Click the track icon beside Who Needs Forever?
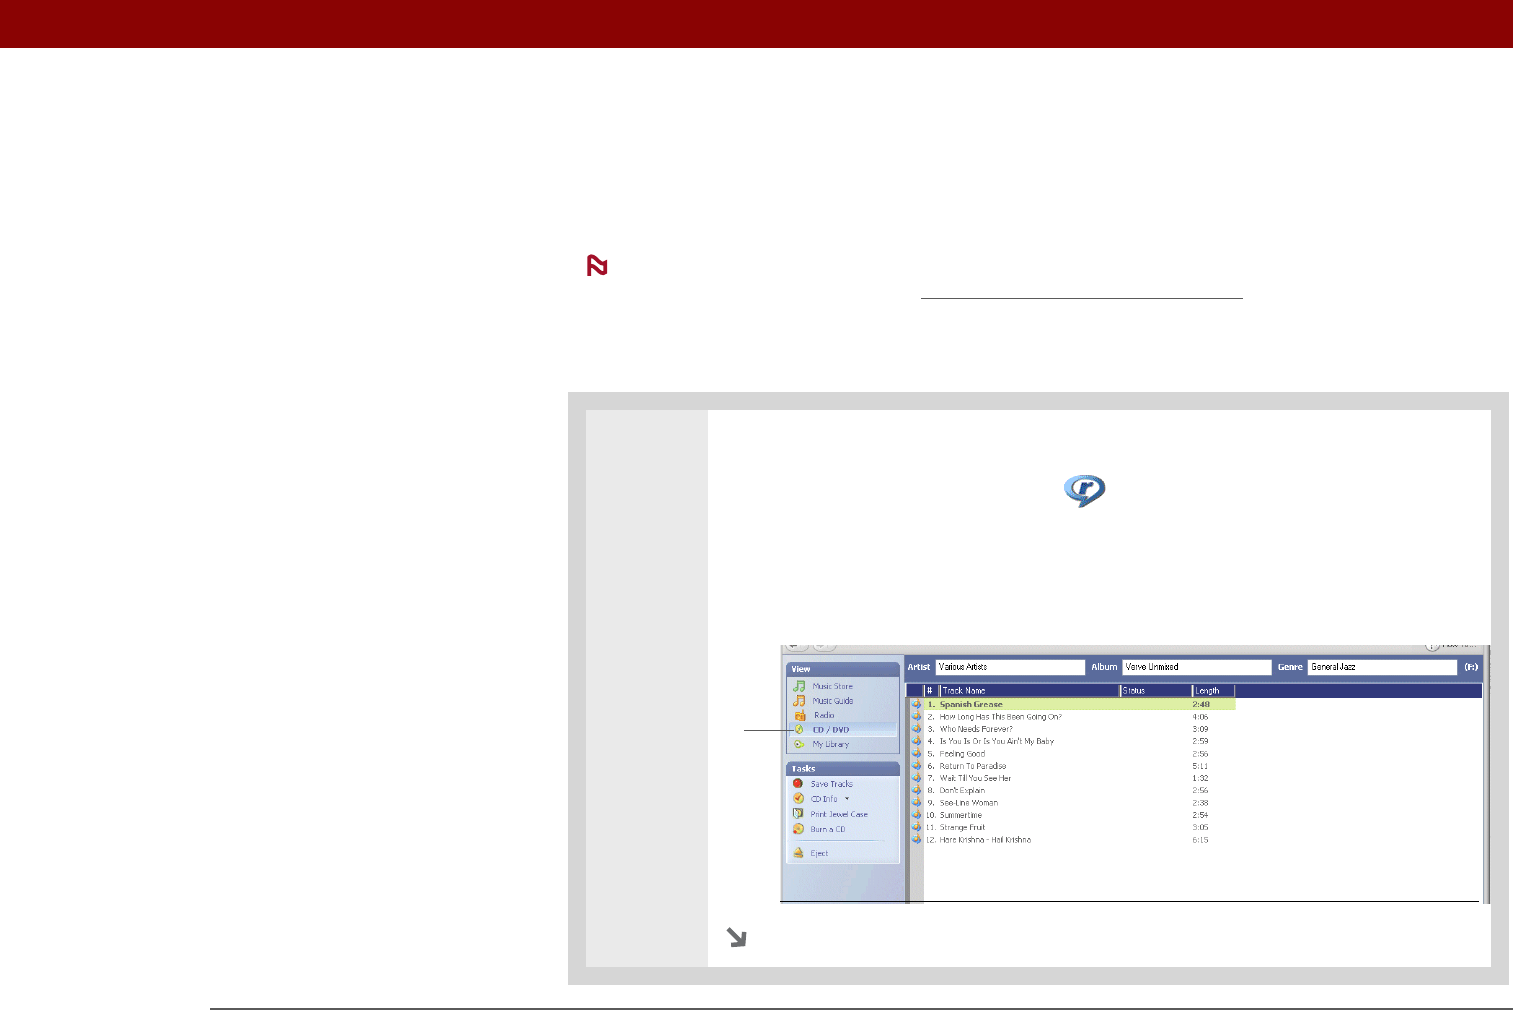1513x1010 pixels. (916, 729)
